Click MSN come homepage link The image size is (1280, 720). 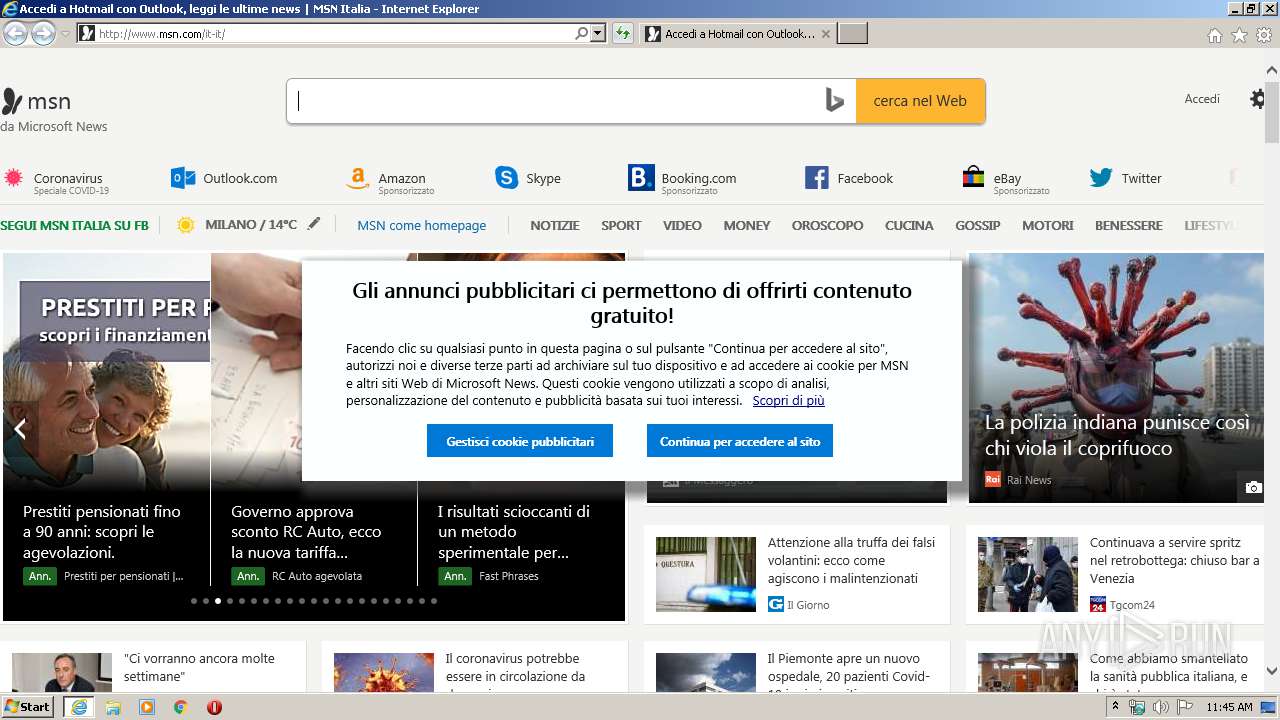point(422,225)
